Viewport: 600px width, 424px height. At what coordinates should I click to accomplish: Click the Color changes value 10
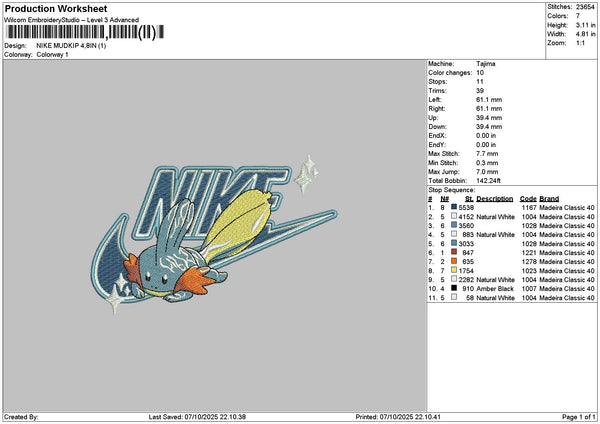point(480,73)
